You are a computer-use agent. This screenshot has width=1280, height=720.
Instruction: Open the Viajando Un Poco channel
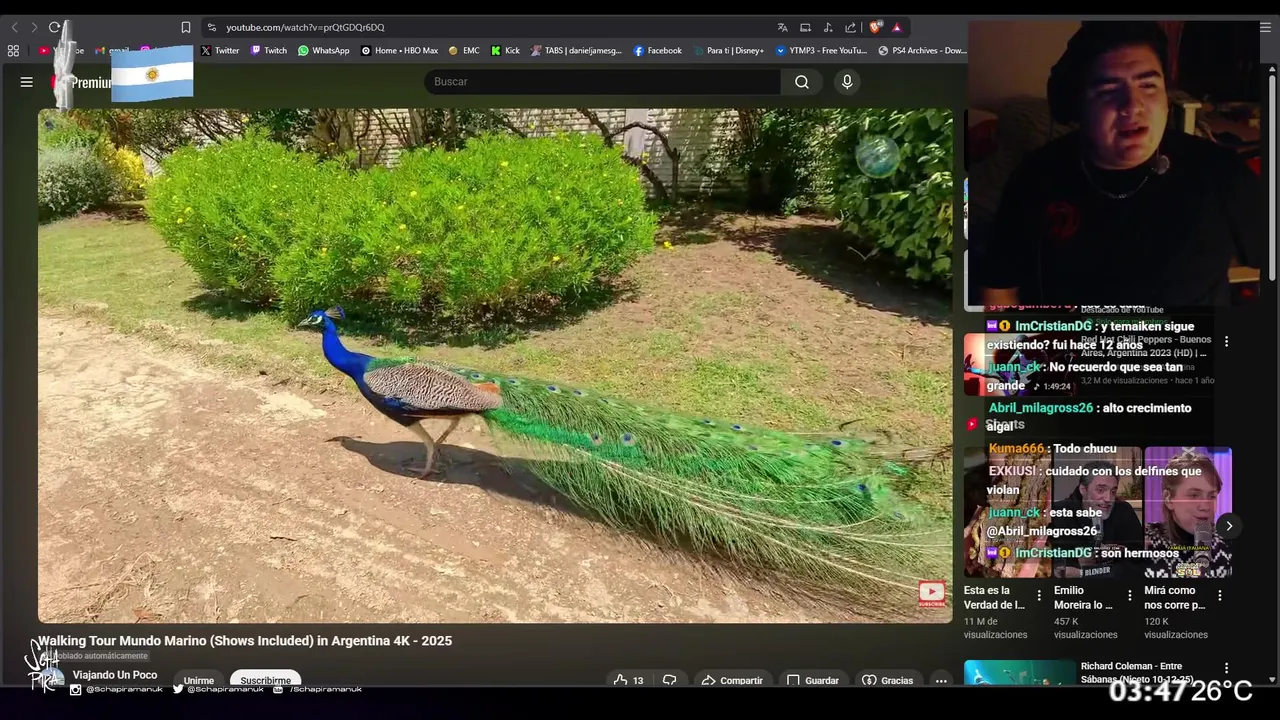[x=115, y=675]
